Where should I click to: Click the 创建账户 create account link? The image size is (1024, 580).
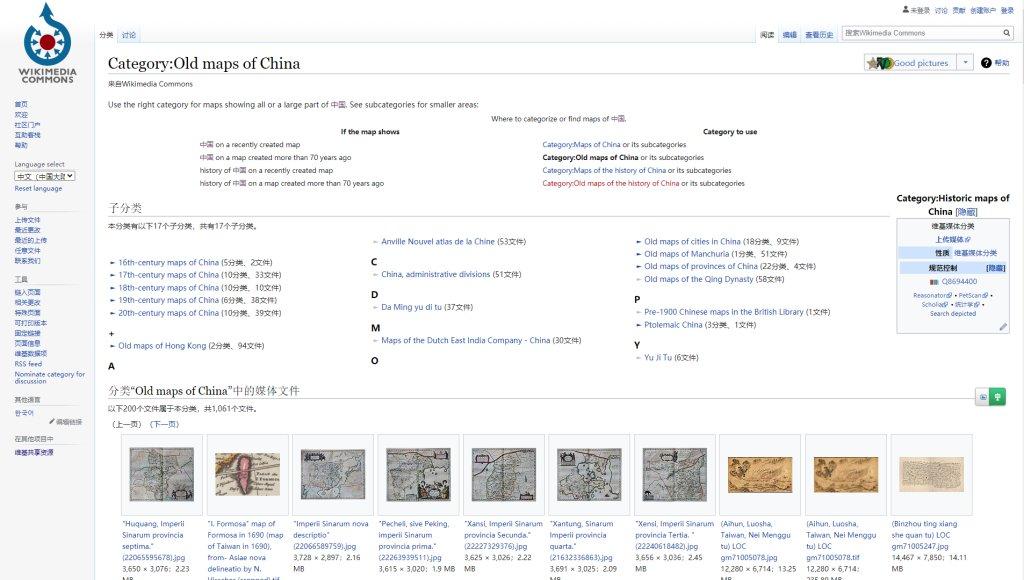983,10
